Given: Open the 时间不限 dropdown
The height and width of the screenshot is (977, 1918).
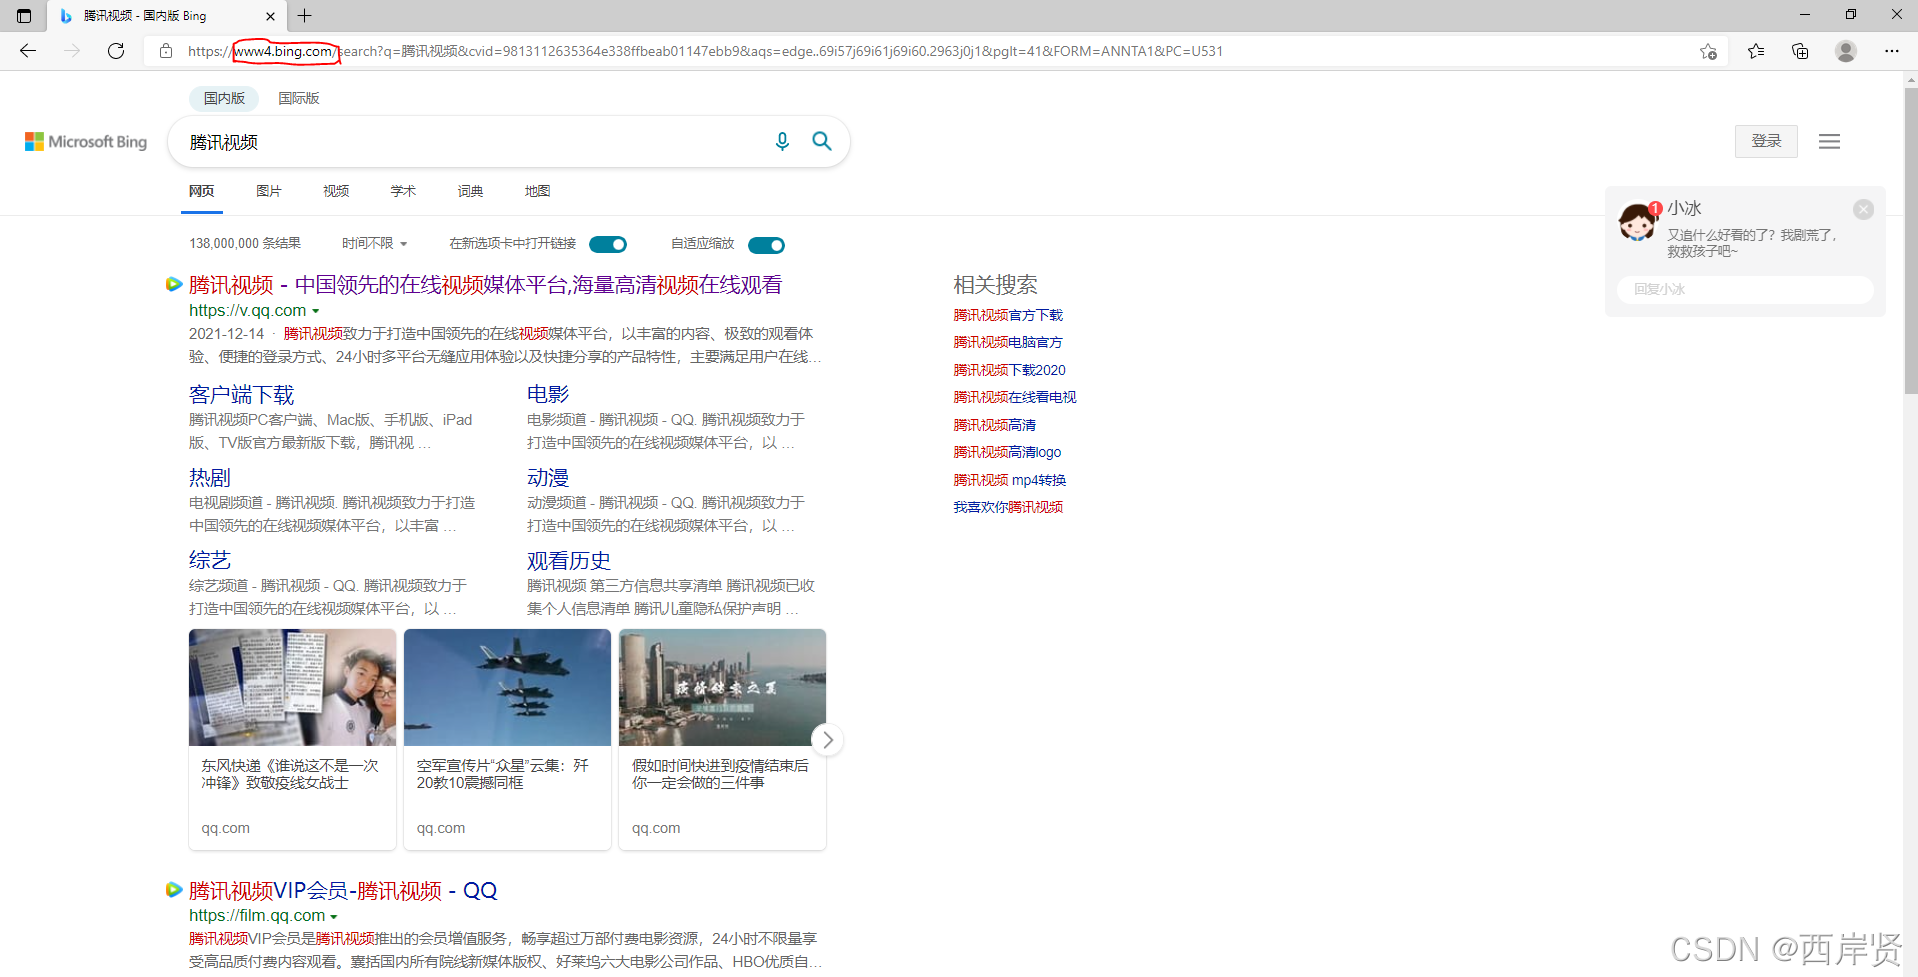Looking at the screenshot, I should 375,244.
